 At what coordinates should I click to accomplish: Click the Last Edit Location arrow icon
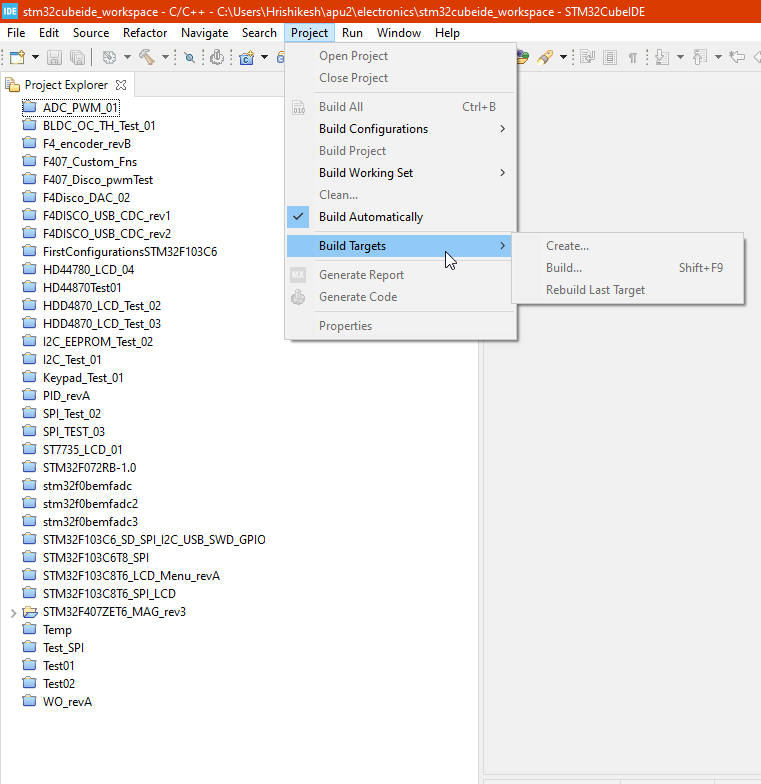[x=737, y=58]
